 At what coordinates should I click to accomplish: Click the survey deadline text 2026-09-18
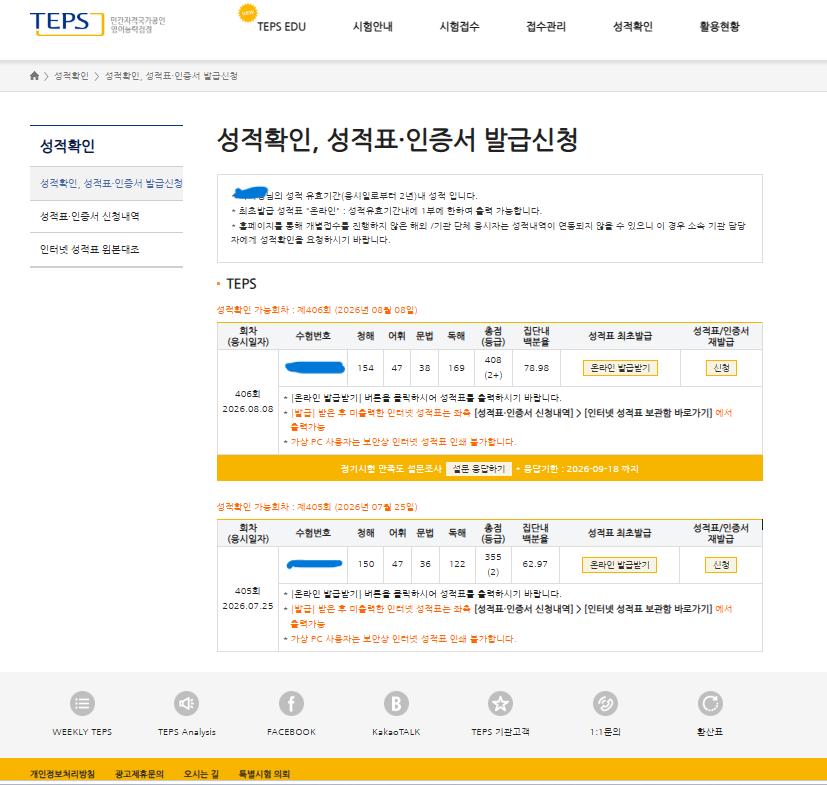click(x=577, y=469)
